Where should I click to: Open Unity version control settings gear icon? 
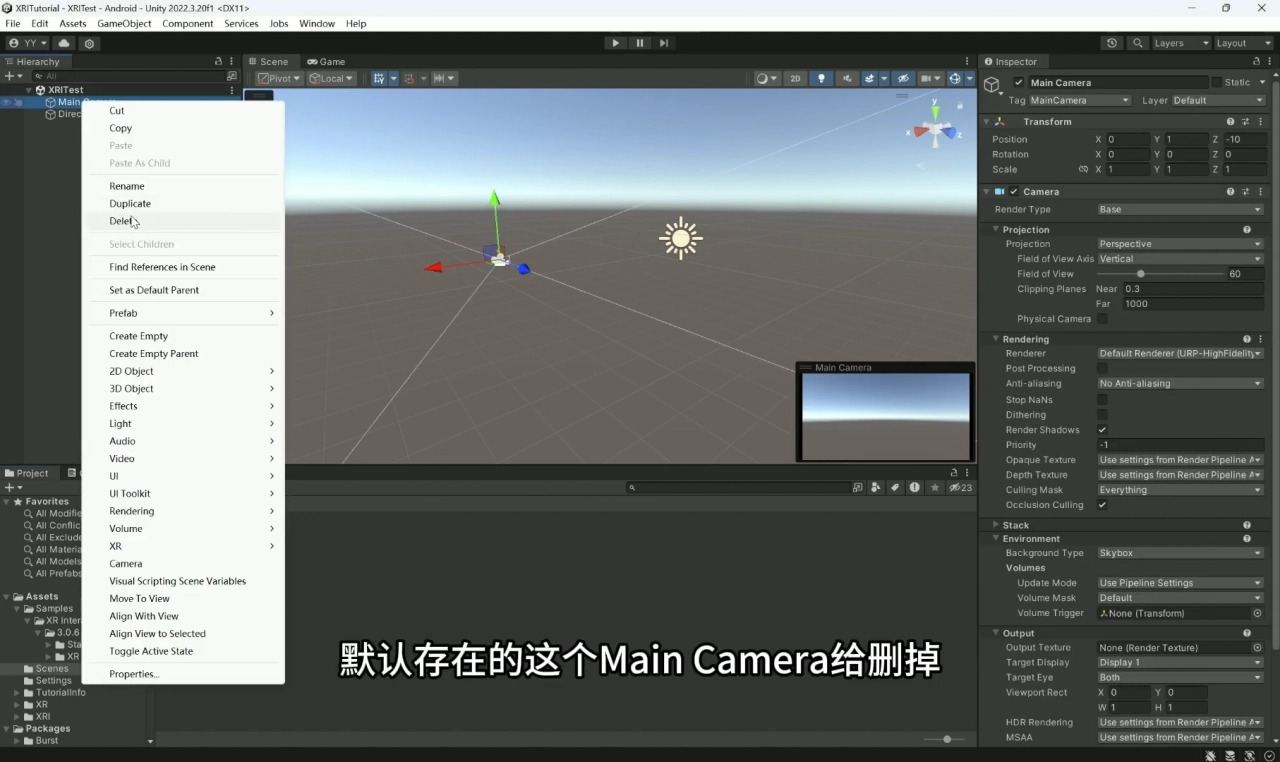click(x=89, y=43)
